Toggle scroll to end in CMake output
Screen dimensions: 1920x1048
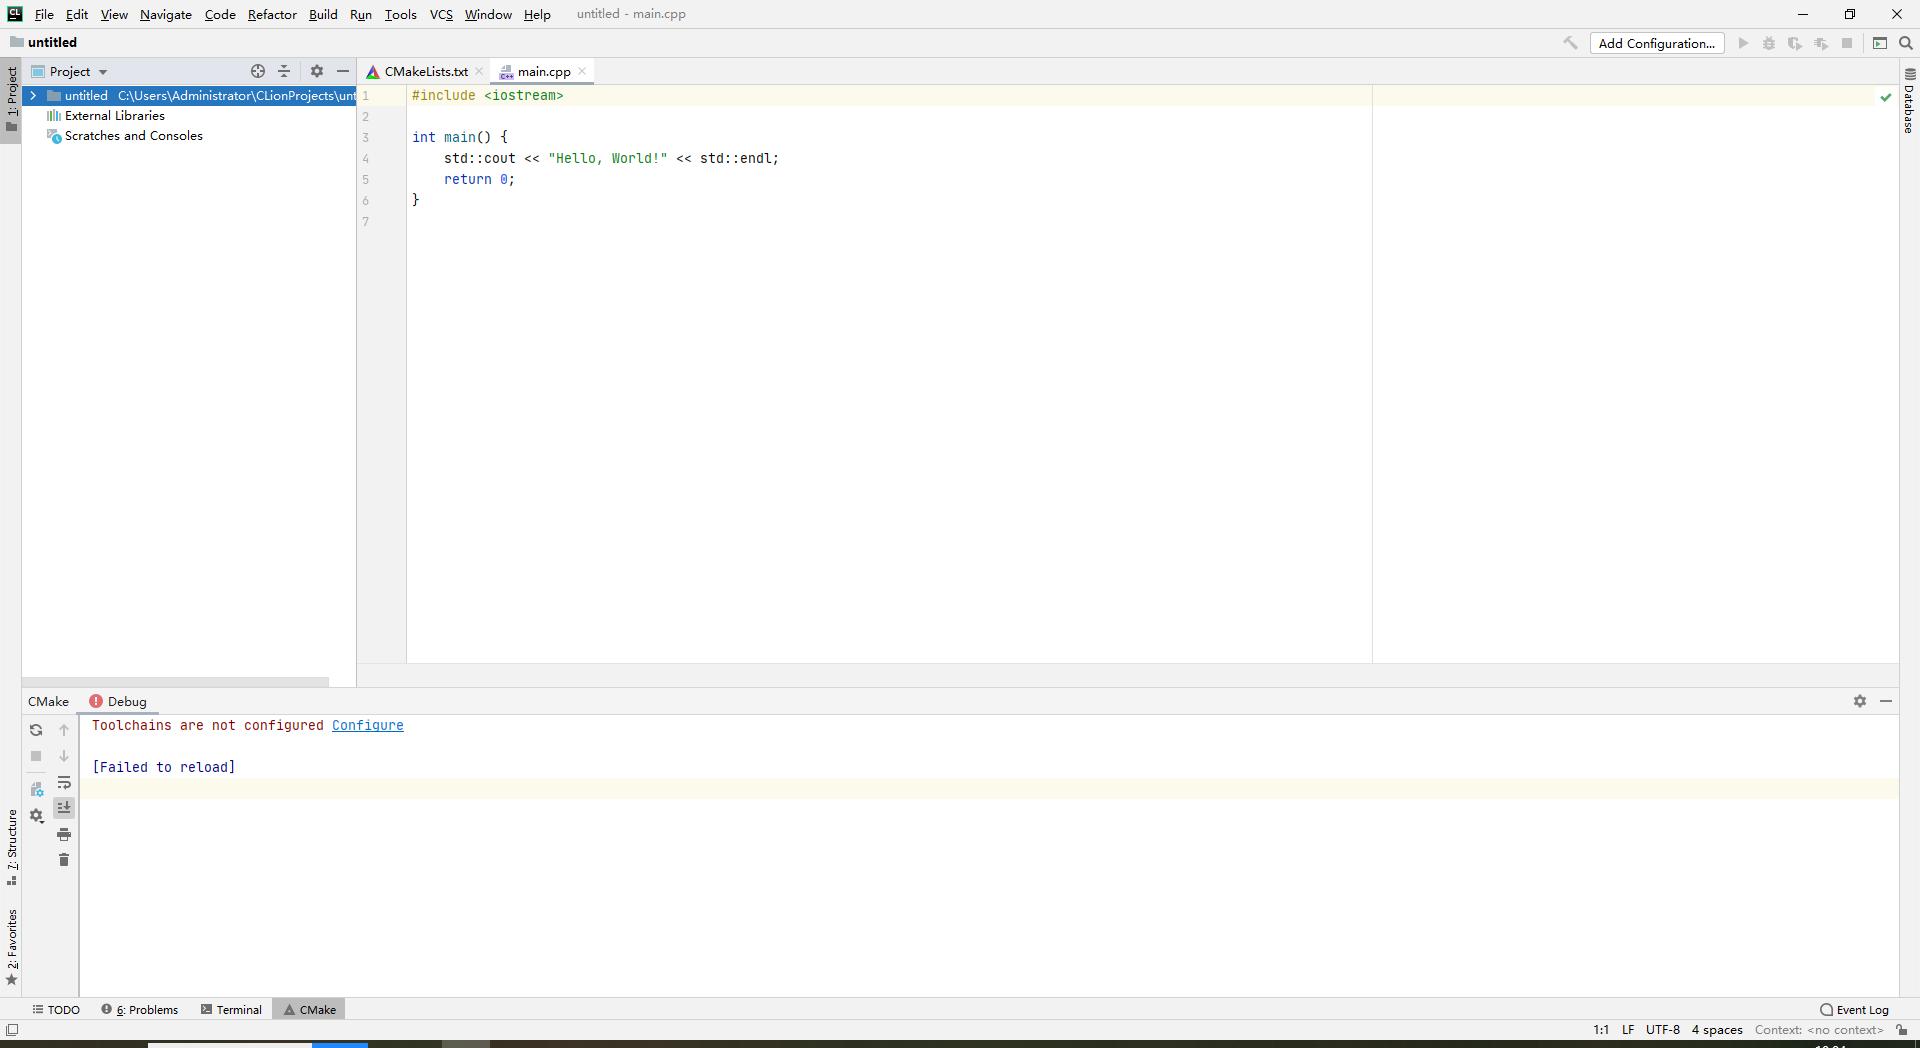coord(64,808)
